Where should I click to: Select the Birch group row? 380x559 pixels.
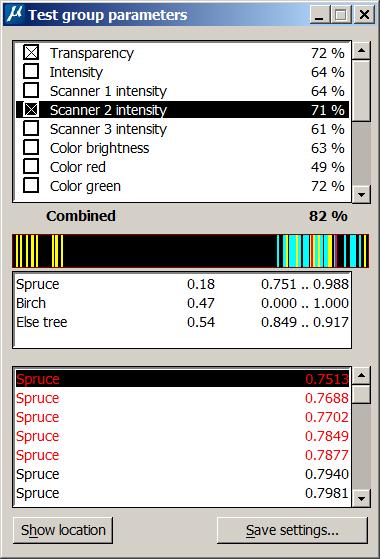click(182, 303)
